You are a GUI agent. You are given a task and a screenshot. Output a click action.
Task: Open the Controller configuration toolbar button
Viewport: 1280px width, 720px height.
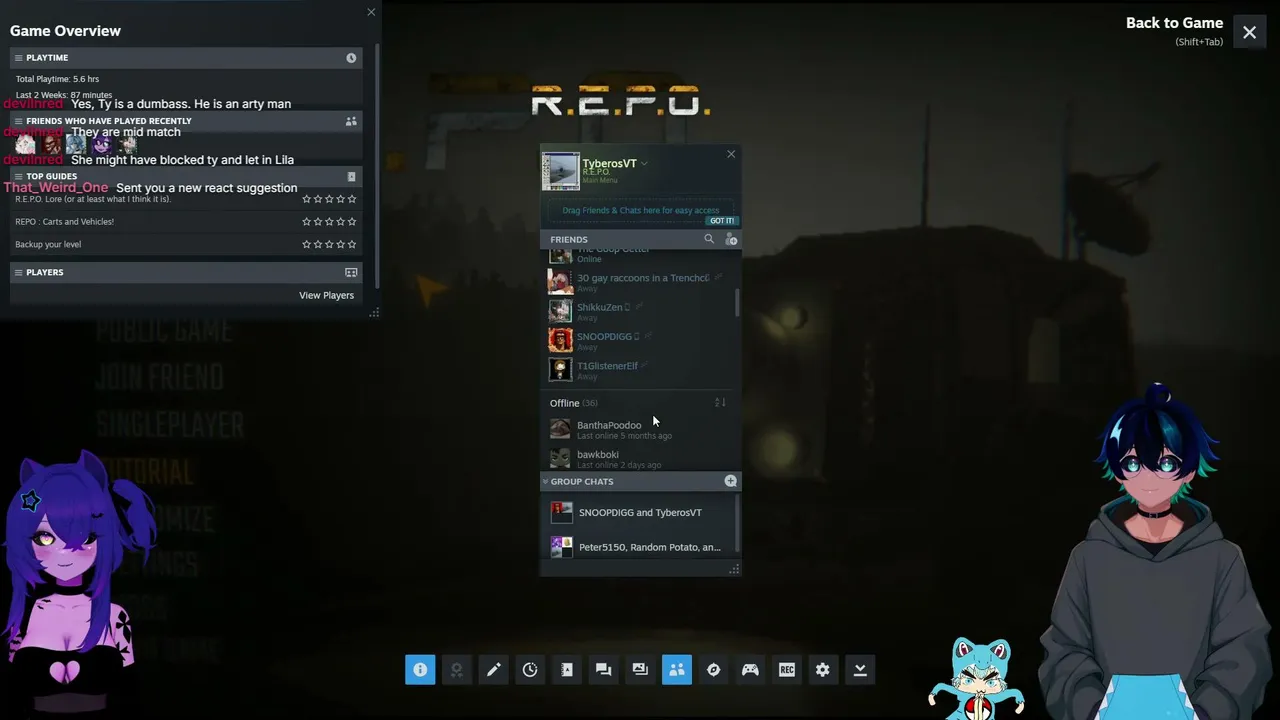pos(750,670)
